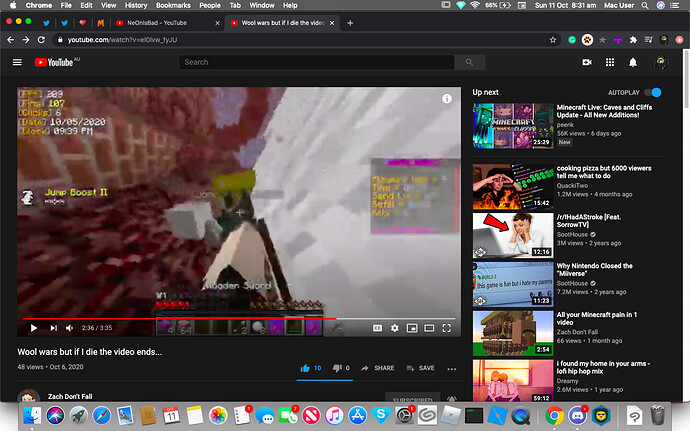Show the video info card
Screen dimensions: 690x431
447,99
